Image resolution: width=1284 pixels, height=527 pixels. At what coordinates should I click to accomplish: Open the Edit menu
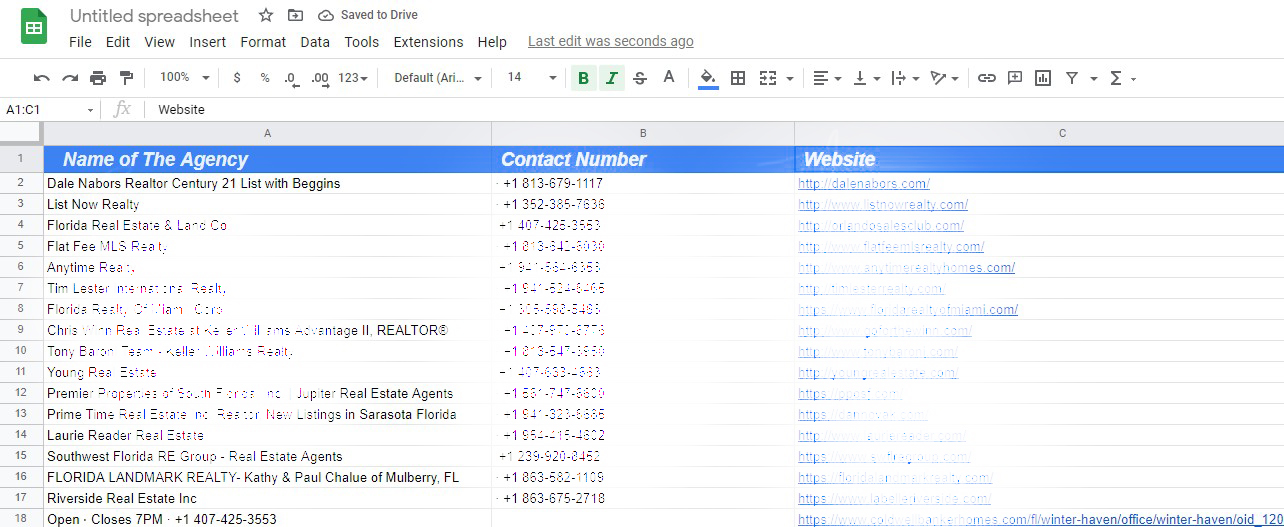pos(118,42)
